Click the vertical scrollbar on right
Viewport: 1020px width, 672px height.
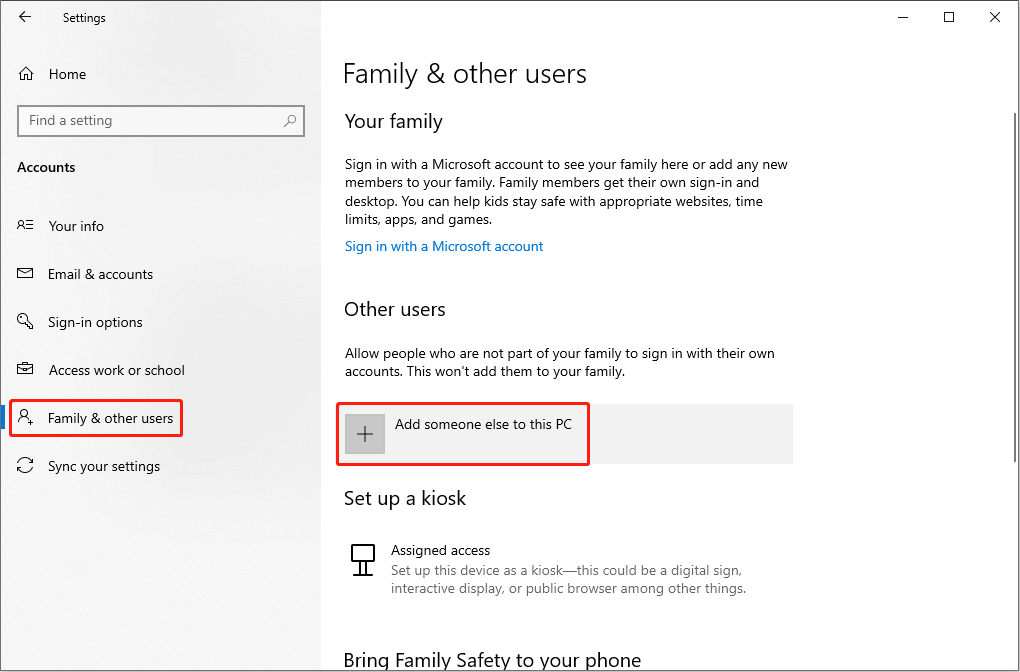1015,286
